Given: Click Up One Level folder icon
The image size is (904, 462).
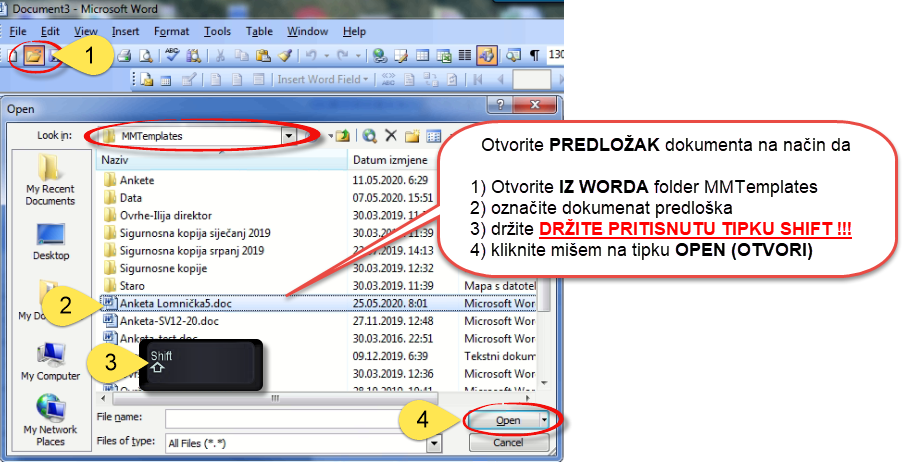Looking at the screenshot, I should tap(342, 136).
